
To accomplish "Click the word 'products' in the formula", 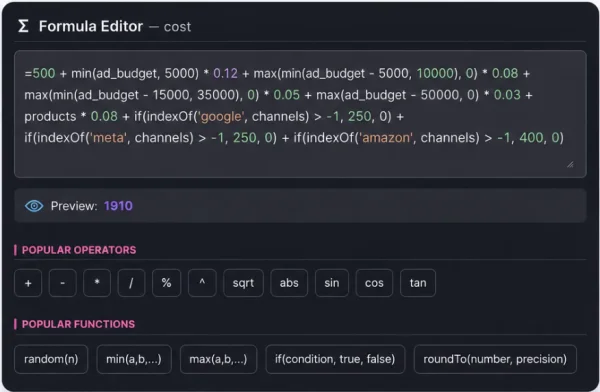I will pyautogui.click(x=51, y=116).
